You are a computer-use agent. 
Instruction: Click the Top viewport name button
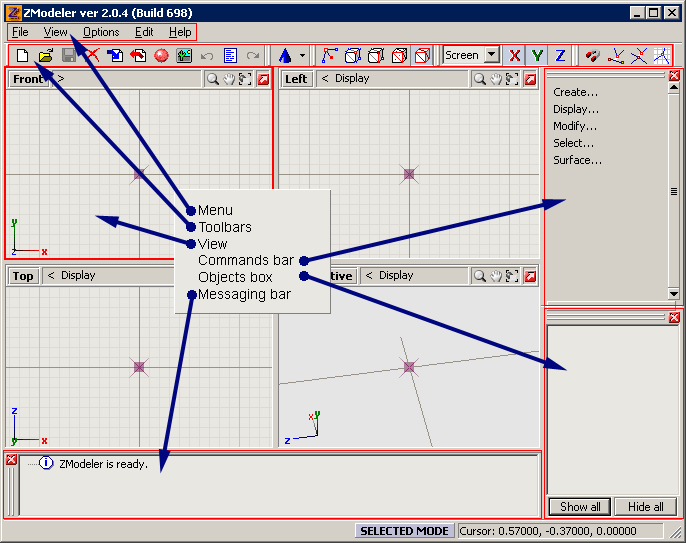point(23,276)
